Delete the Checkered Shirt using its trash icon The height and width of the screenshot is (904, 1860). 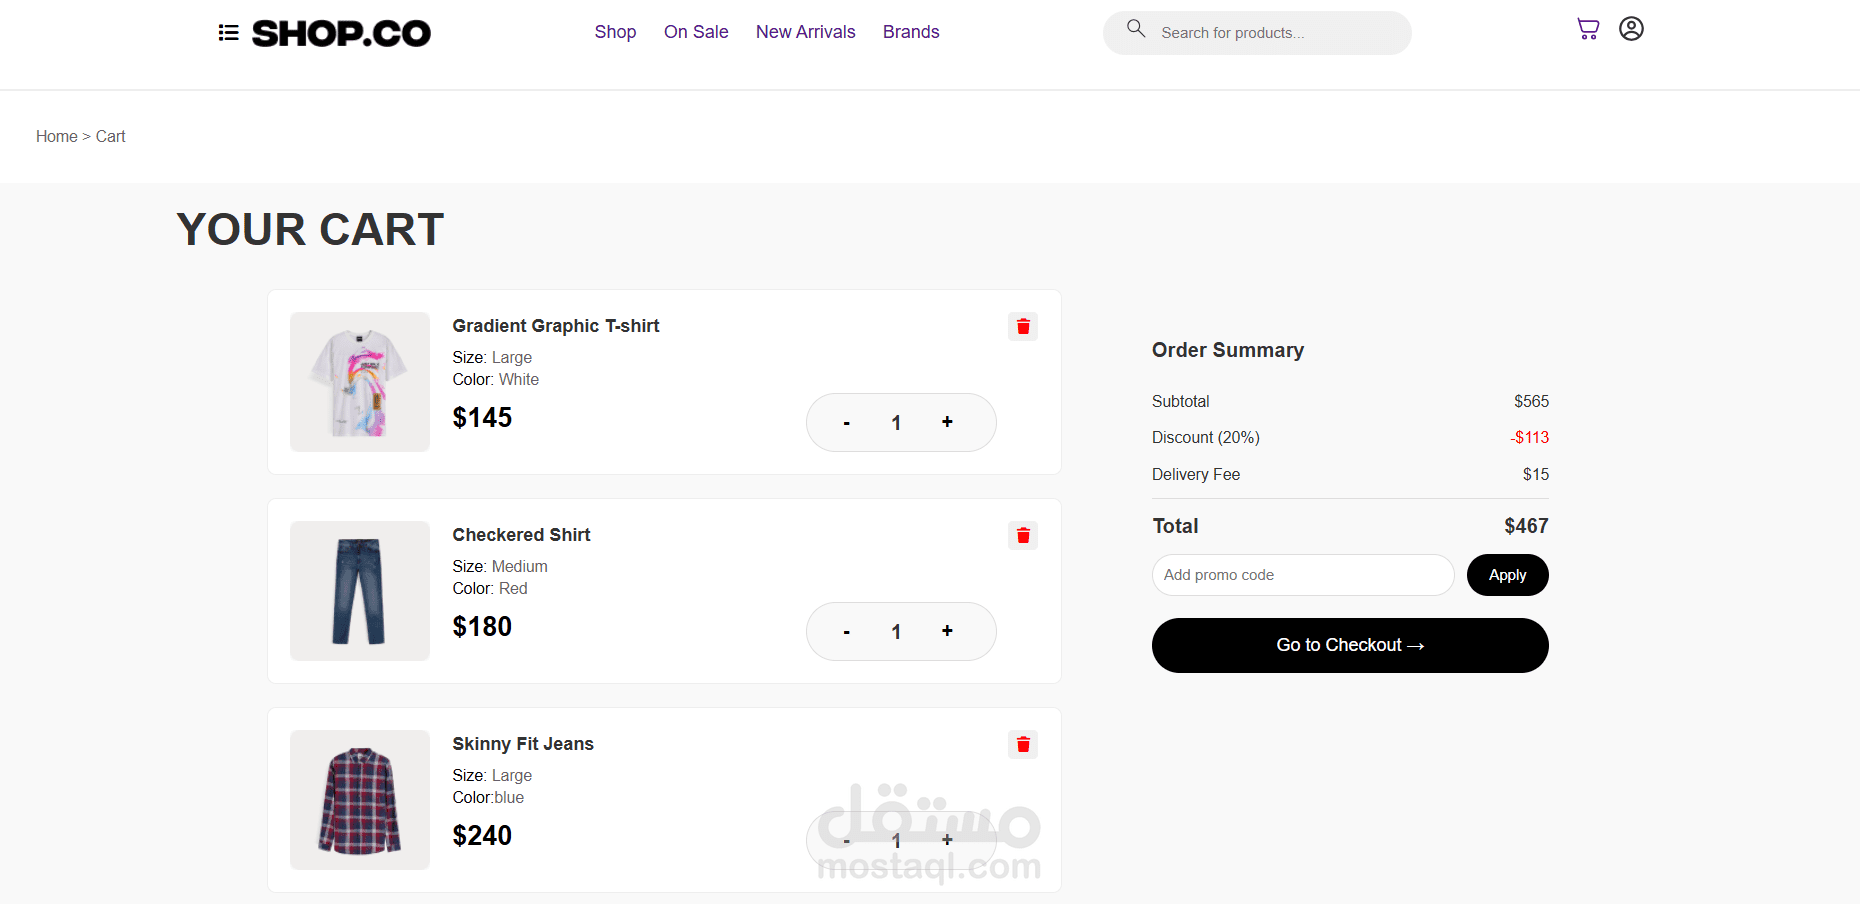click(1022, 535)
